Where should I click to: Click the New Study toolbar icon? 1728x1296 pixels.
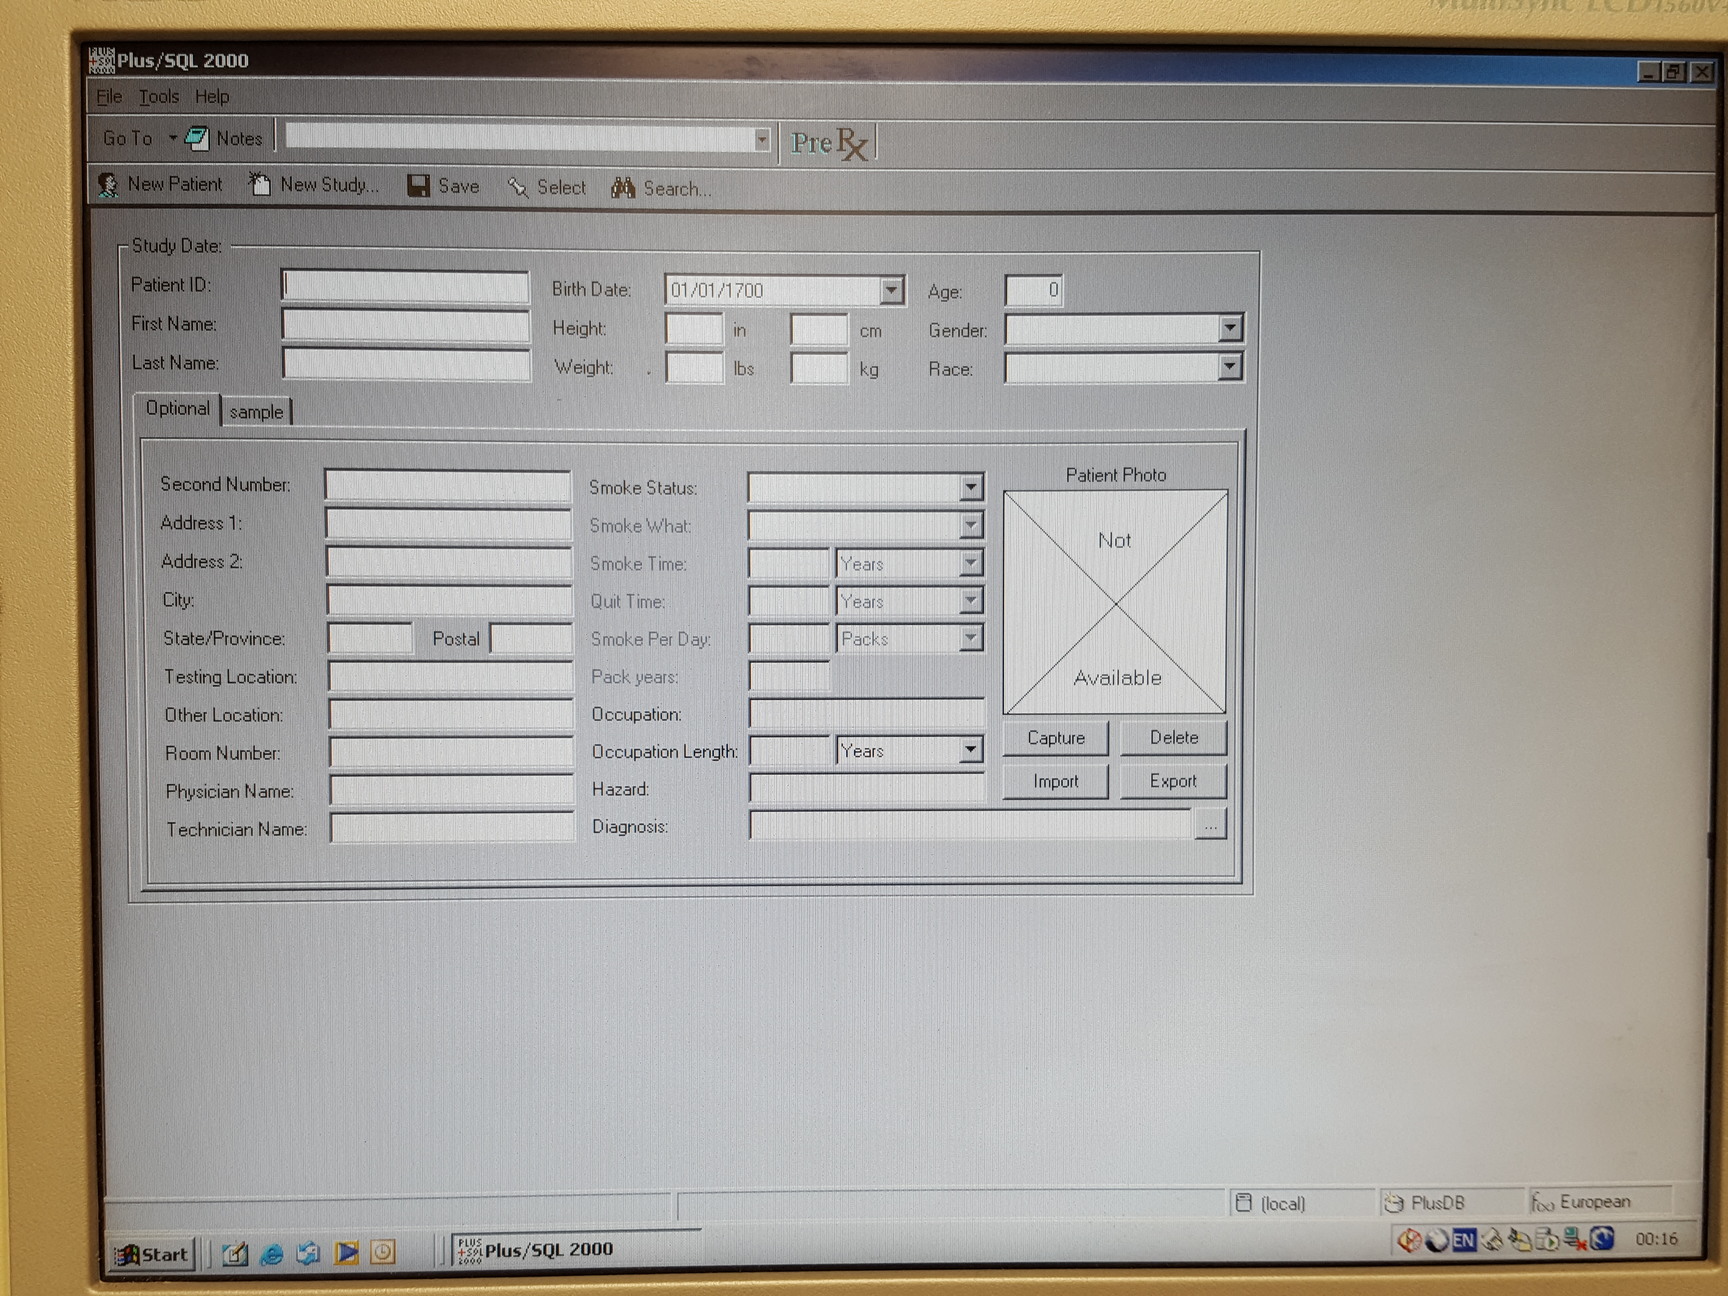point(260,184)
